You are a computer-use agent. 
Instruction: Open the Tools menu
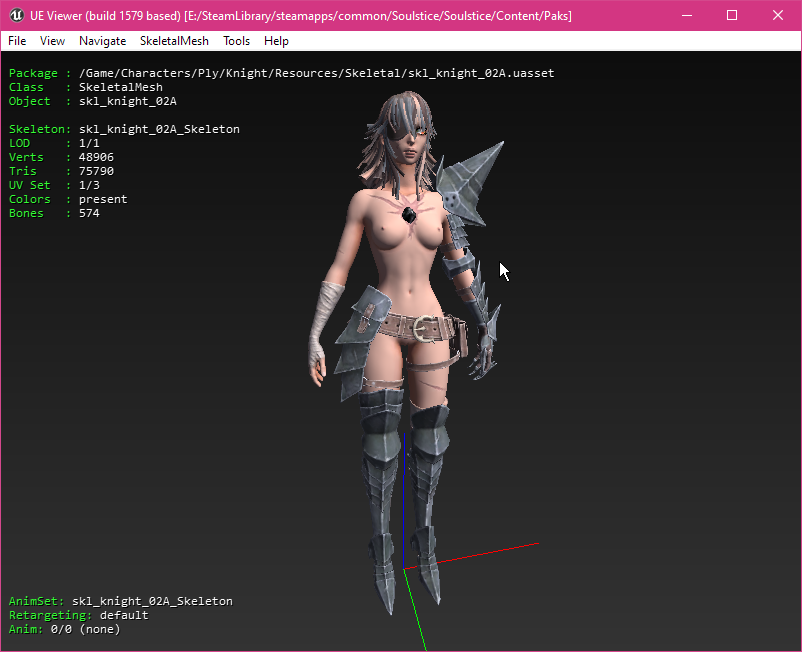click(x=236, y=41)
